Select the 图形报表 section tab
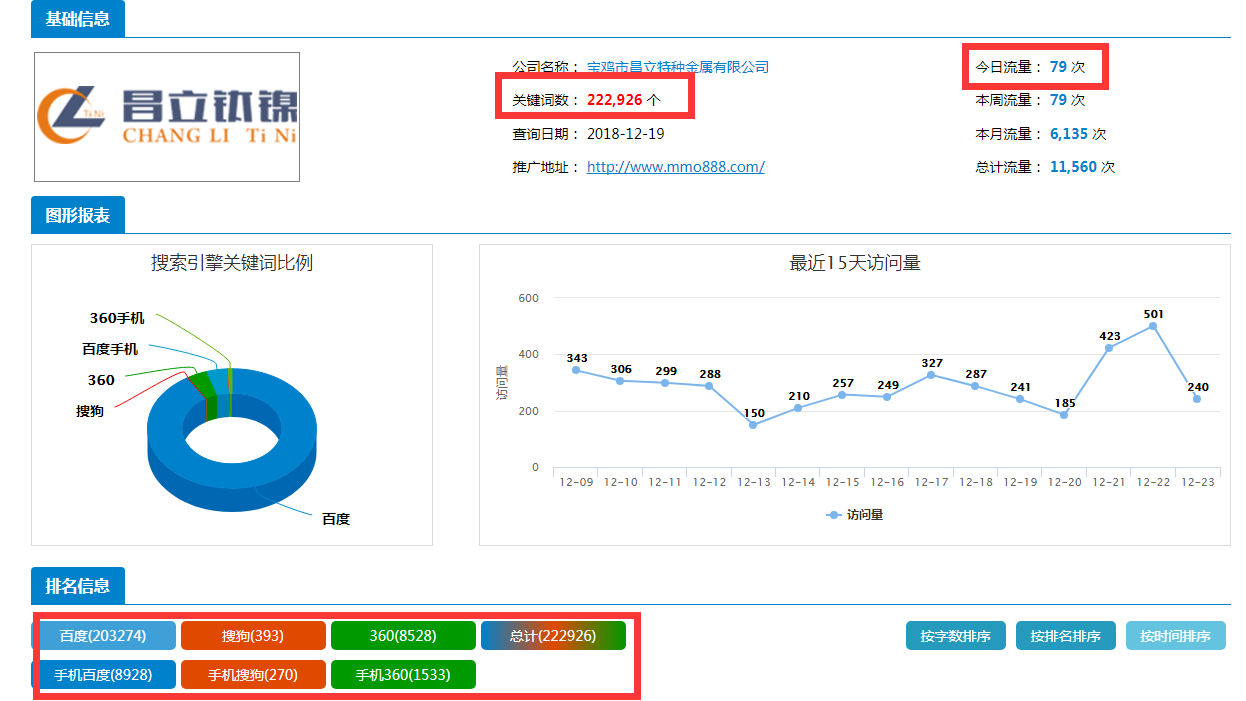The image size is (1246, 701). [78, 215]
